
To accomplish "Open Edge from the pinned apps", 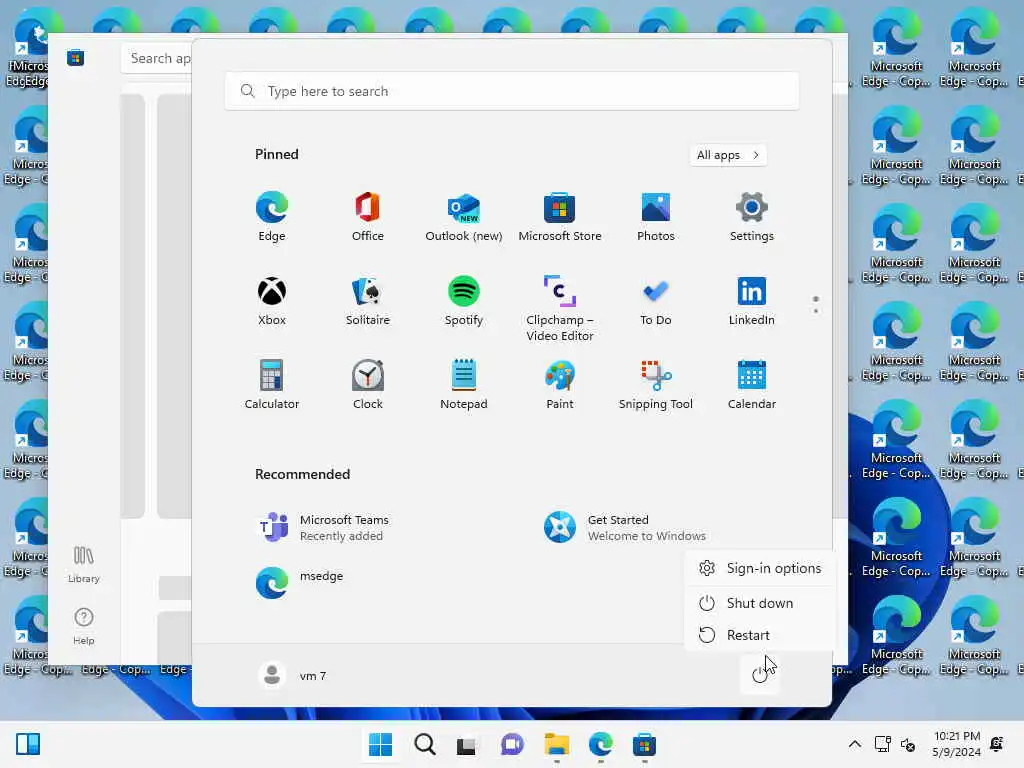I will point(272,217).
